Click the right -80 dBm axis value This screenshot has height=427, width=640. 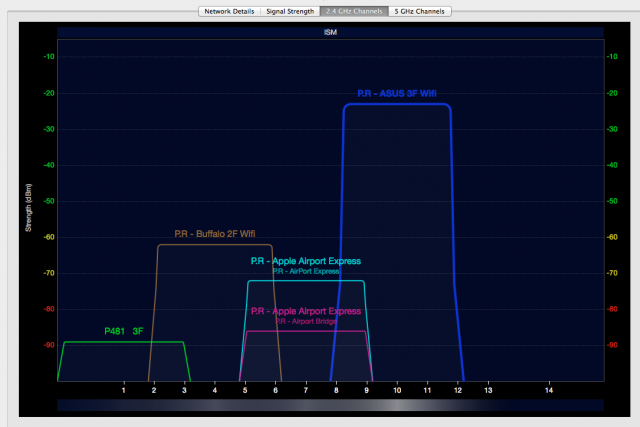pyautogui.click(x=612, y=309)
